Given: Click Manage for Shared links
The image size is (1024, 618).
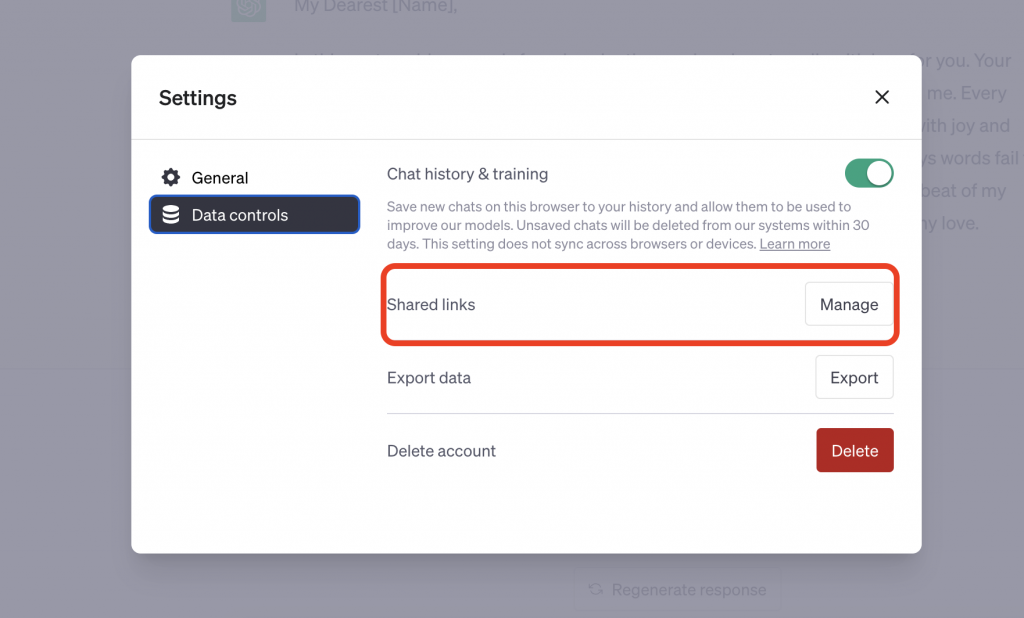Looking at the screenshot, I should click(849, 304).
